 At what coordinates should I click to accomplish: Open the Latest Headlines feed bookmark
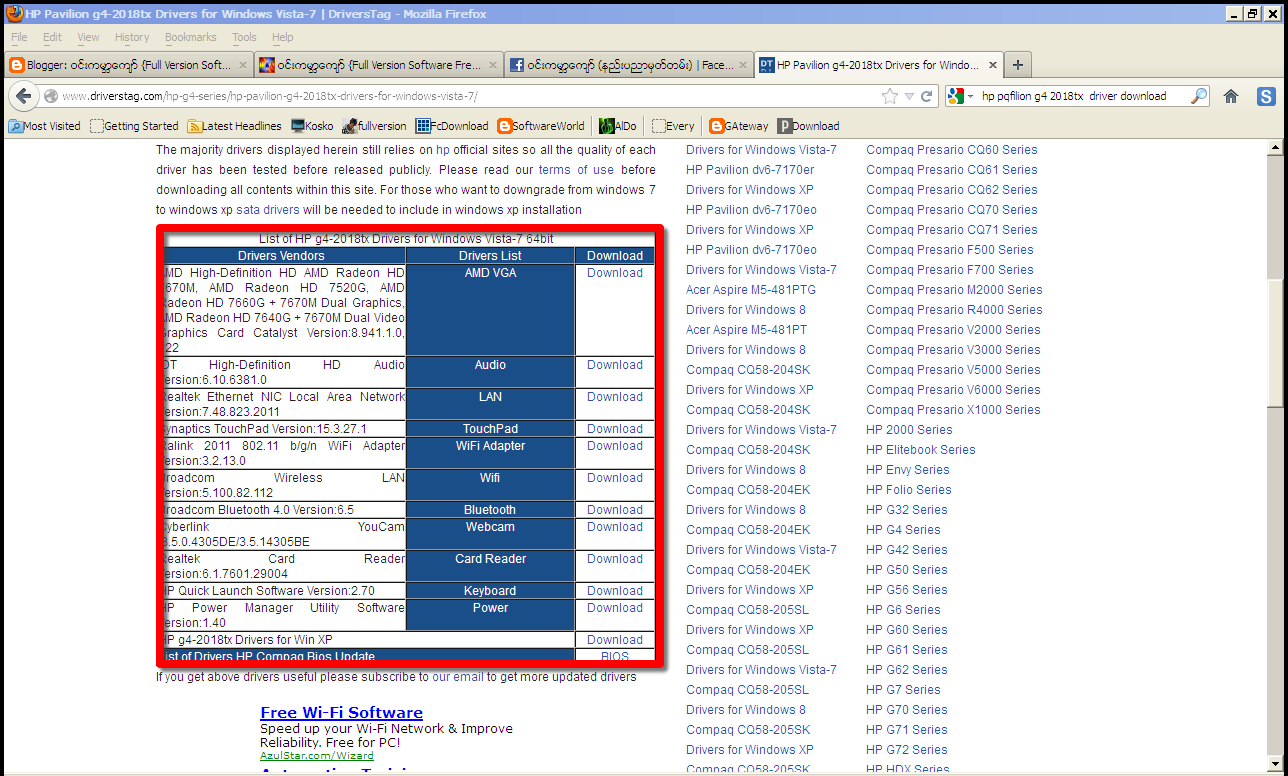tap(234, 126)
